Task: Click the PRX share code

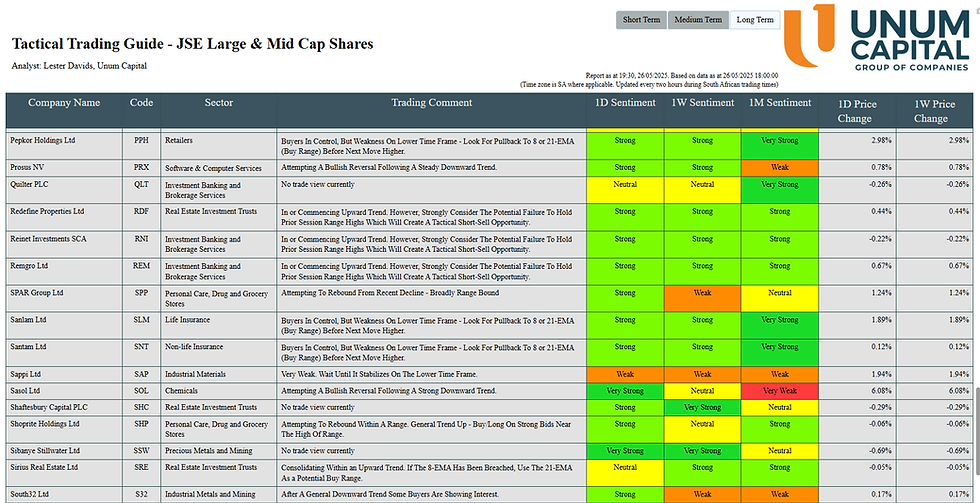Action: [x=141, y=167]
